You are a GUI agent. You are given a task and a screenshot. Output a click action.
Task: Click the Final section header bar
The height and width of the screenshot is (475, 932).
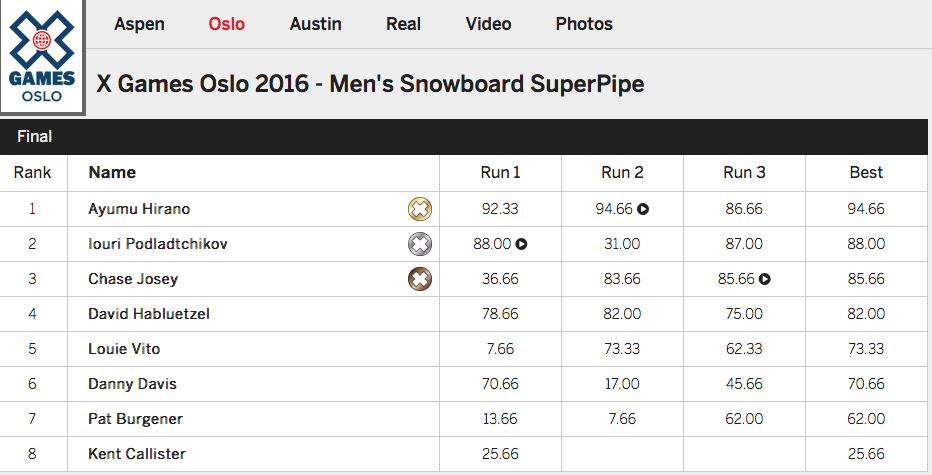466,136
